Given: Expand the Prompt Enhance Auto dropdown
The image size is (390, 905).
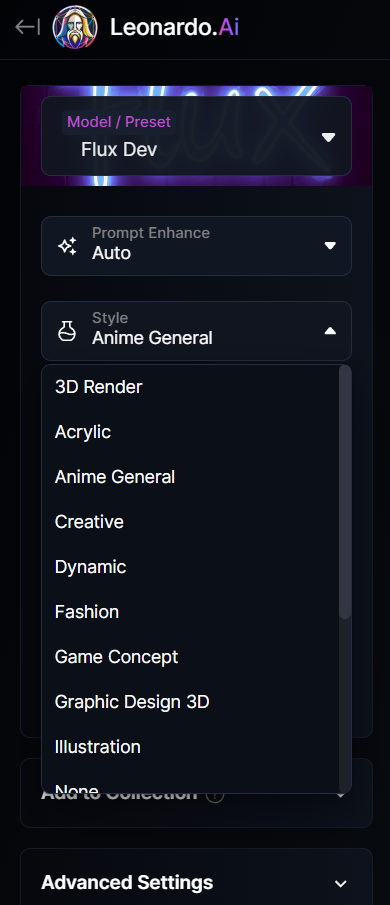Looking at the screenshot, I should coord(196,246).
